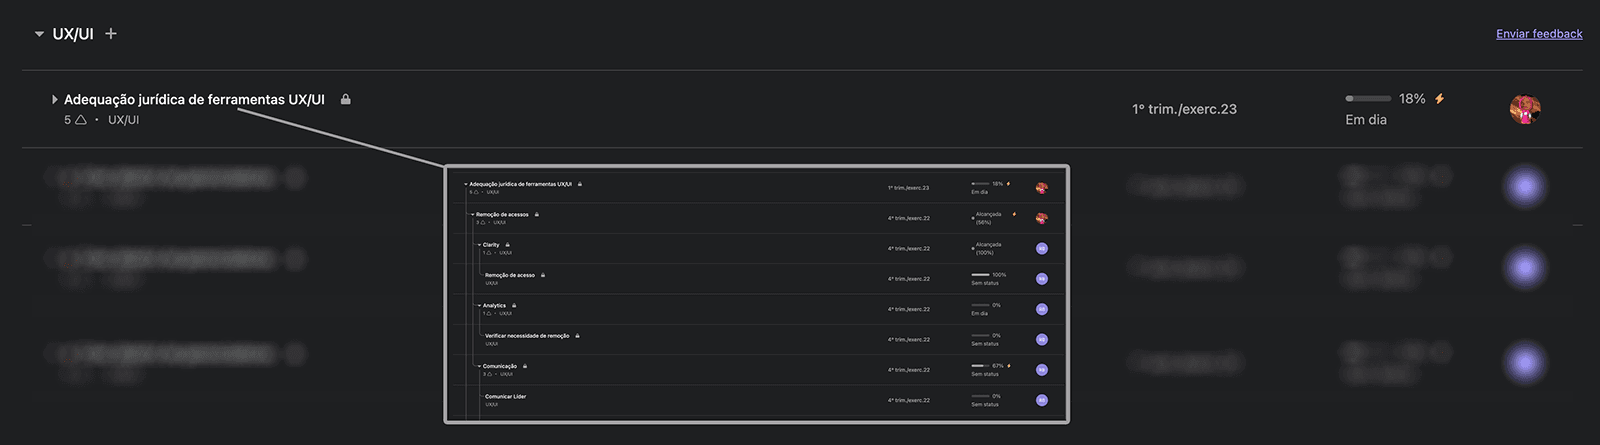
Task: Open the Adequação jurídica de ferramentas UX/UI title
Action: 194,99
